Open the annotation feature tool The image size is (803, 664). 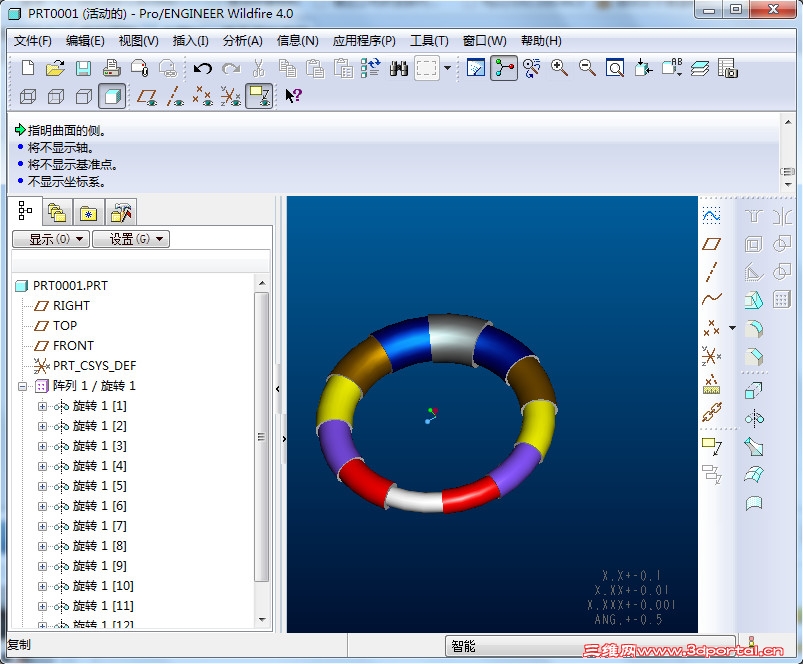click(711, 446)
